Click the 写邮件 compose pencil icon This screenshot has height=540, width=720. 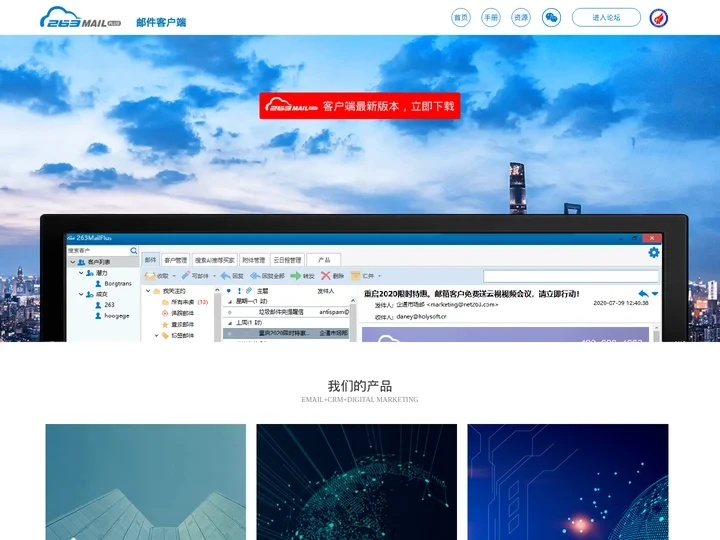185,276
